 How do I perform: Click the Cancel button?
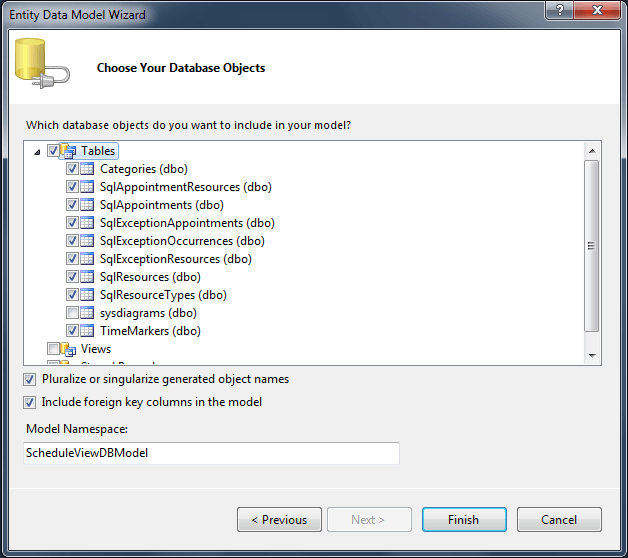pos(559,520)
